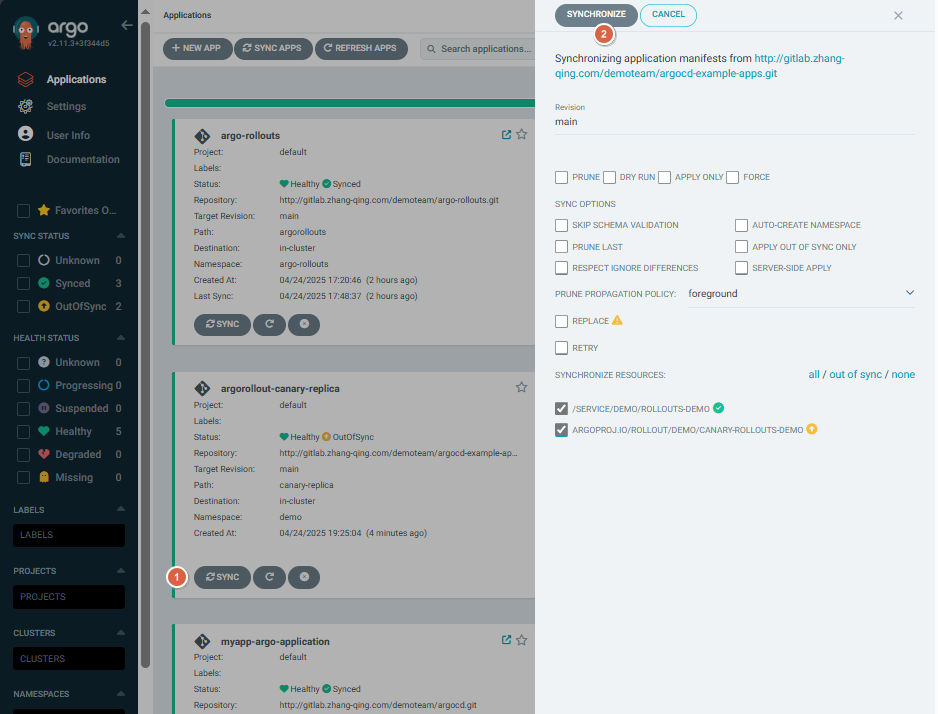Collapse the PROJECTS filter section
This screenshot has width=938, height=714.
tap(121, 570)
